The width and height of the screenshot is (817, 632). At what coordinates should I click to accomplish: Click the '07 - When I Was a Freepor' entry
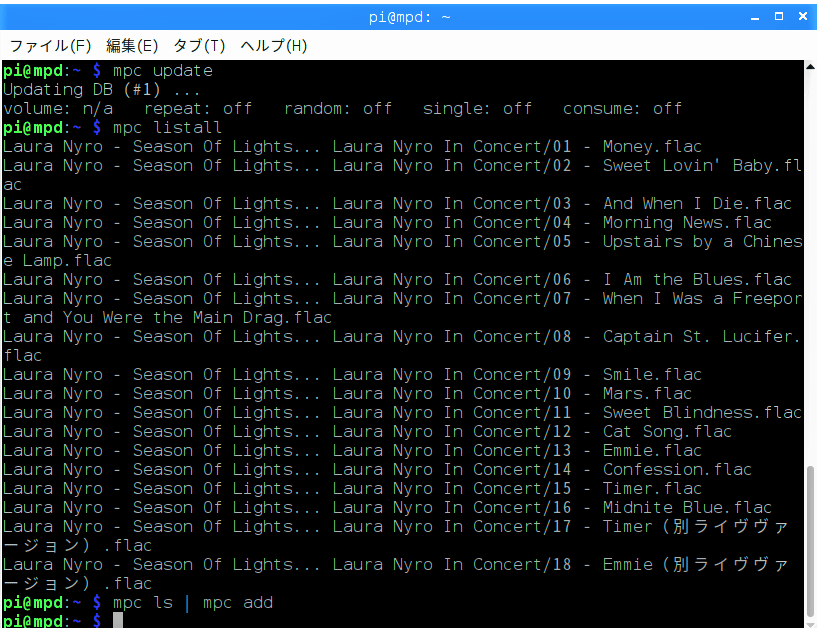coord(677,299)
